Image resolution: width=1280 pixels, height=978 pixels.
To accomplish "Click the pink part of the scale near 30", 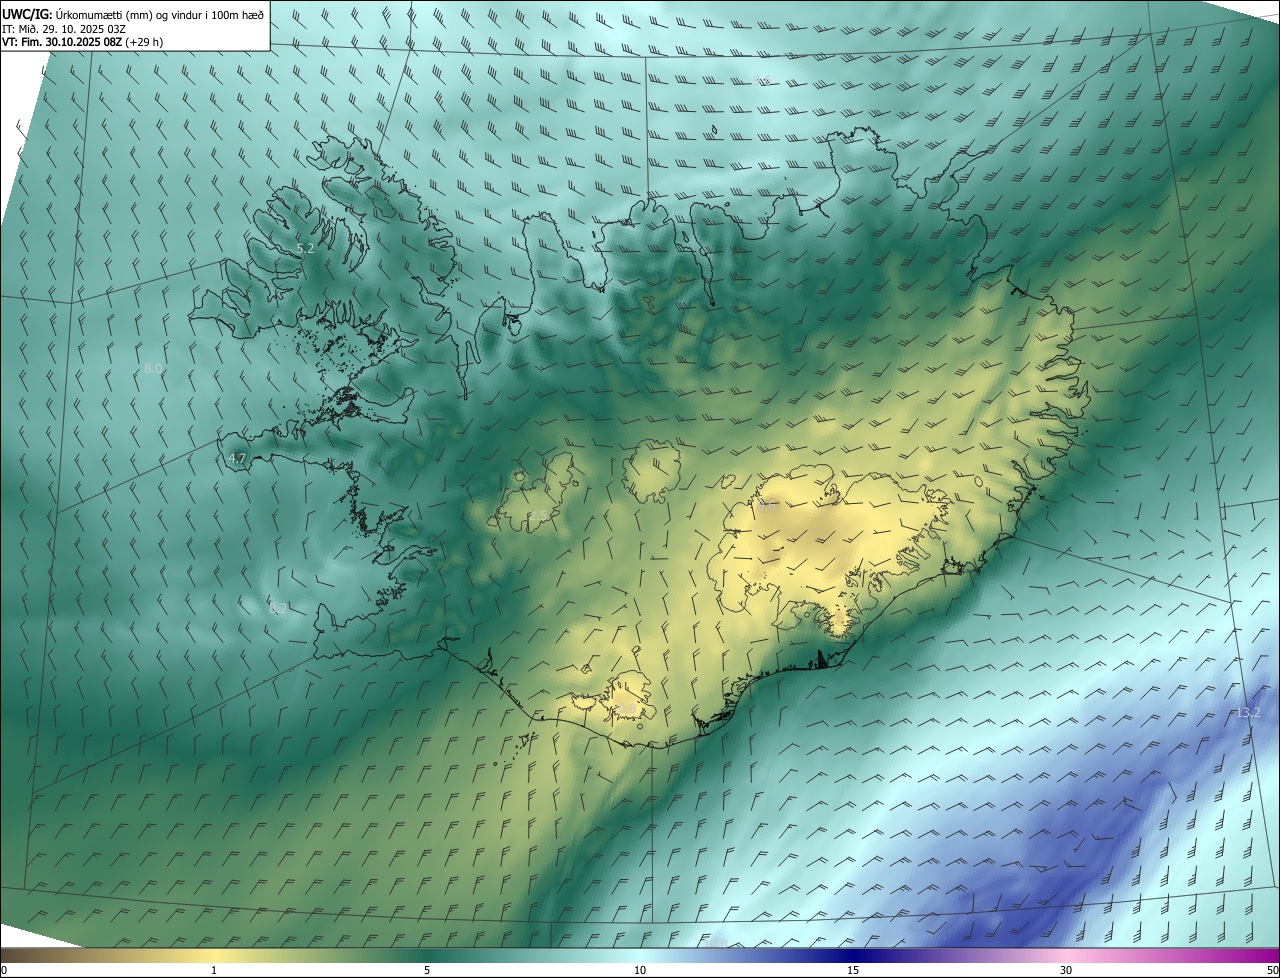I will pyautogui.click(x=1066, y=955).
